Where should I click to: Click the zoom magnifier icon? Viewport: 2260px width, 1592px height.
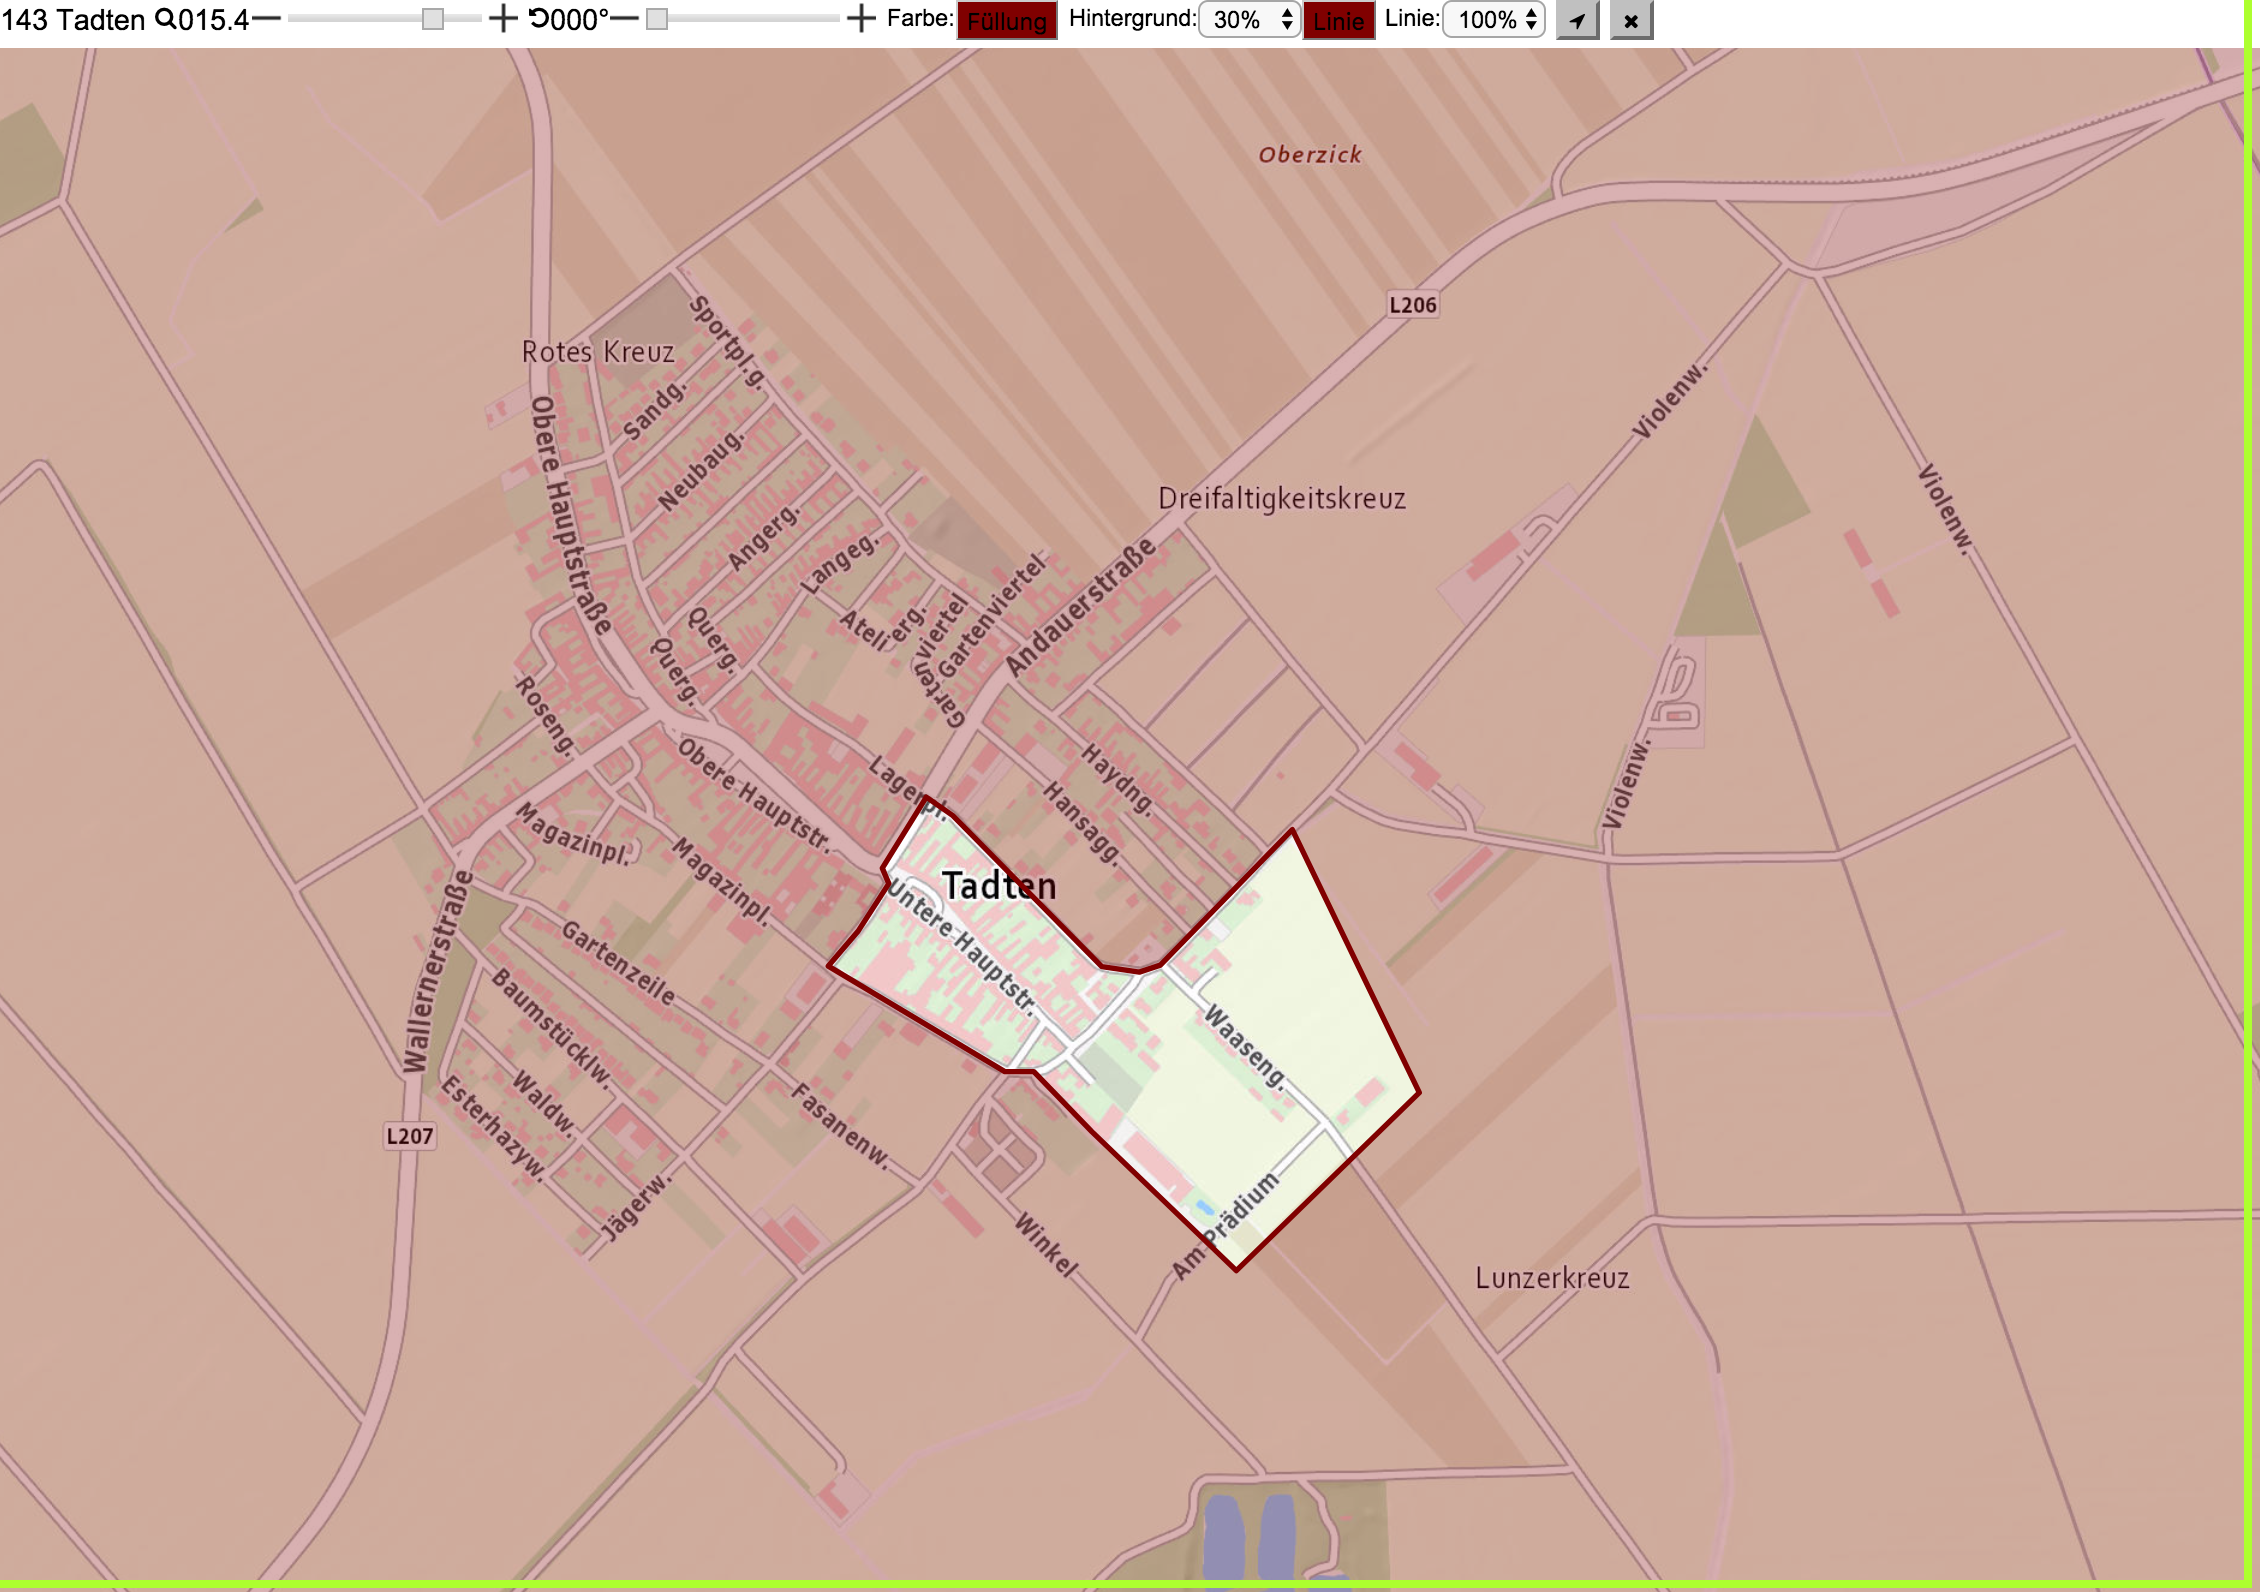(165, 19)
